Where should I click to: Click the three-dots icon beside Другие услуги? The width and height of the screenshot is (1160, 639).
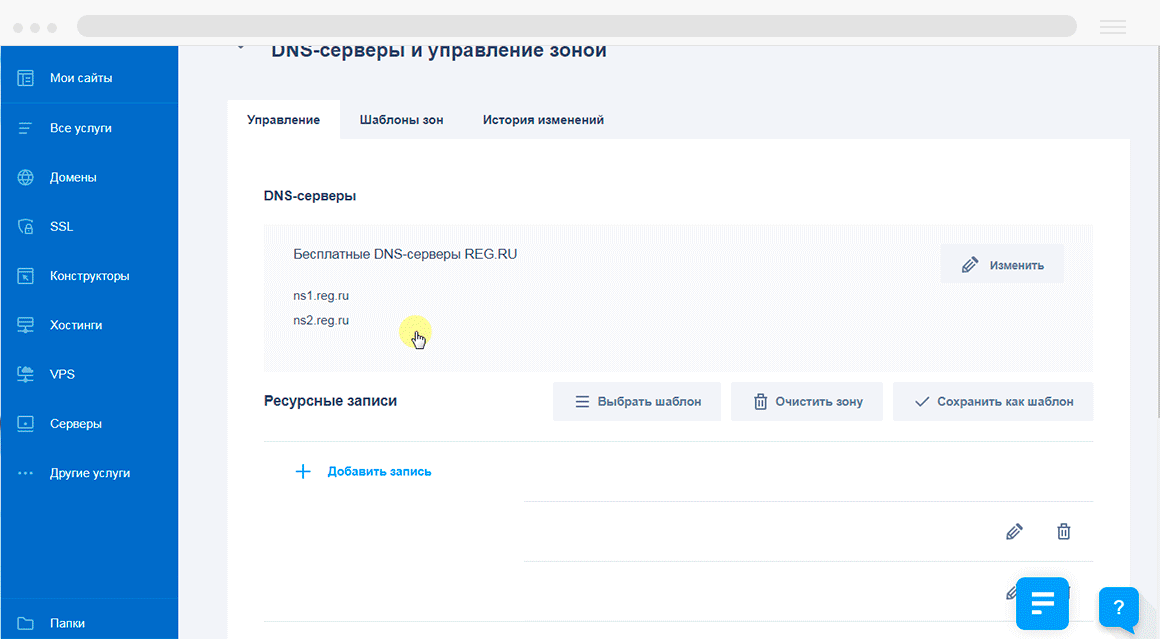pos(26,473)
